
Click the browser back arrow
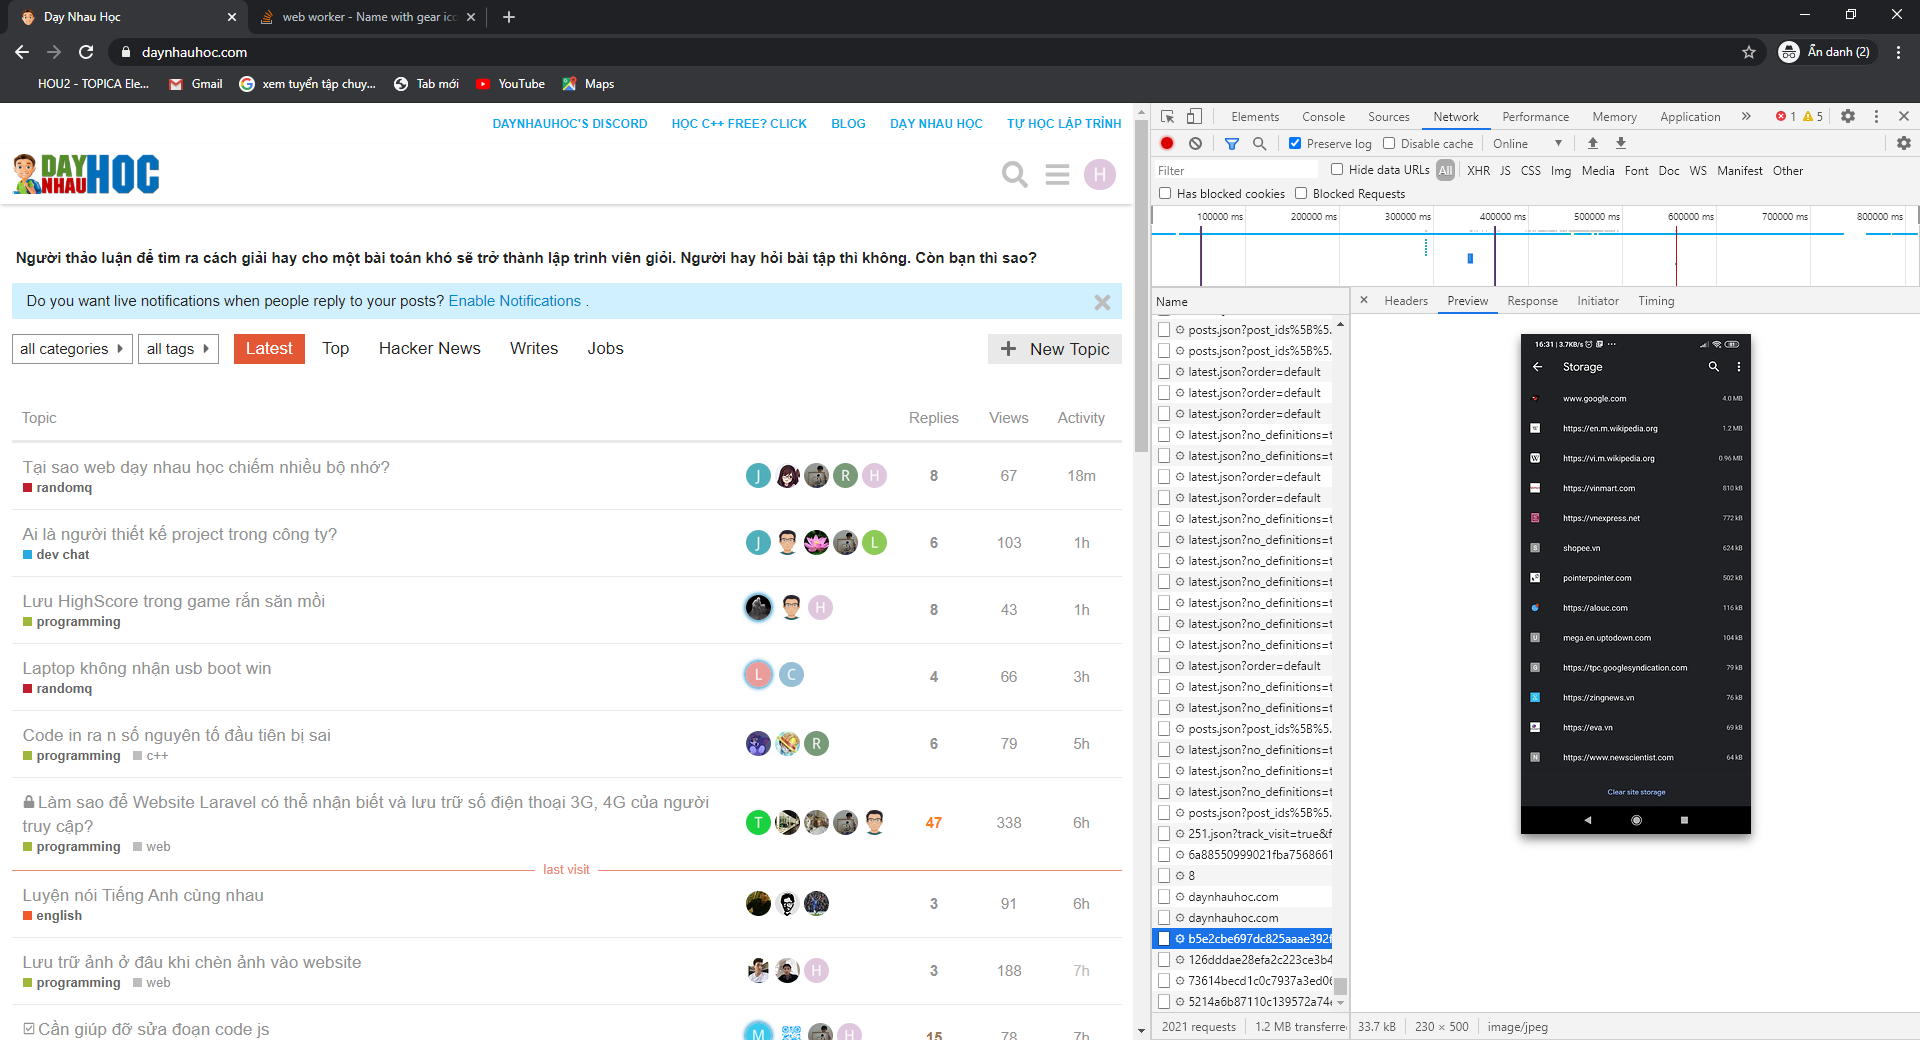tap(22, 52)
